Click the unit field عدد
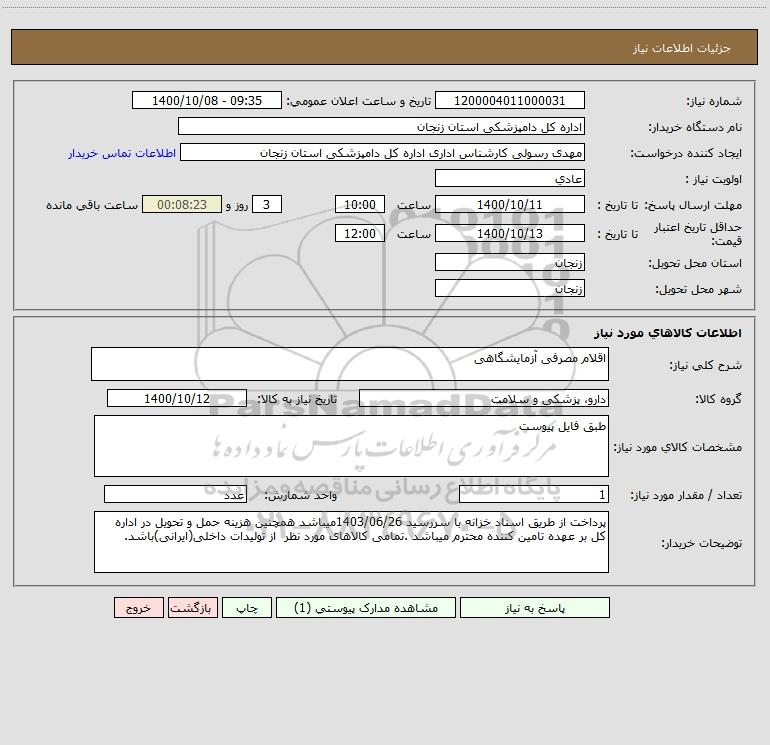Image resolution: width=770 pixels, height=745 pixels. [175, 494]
